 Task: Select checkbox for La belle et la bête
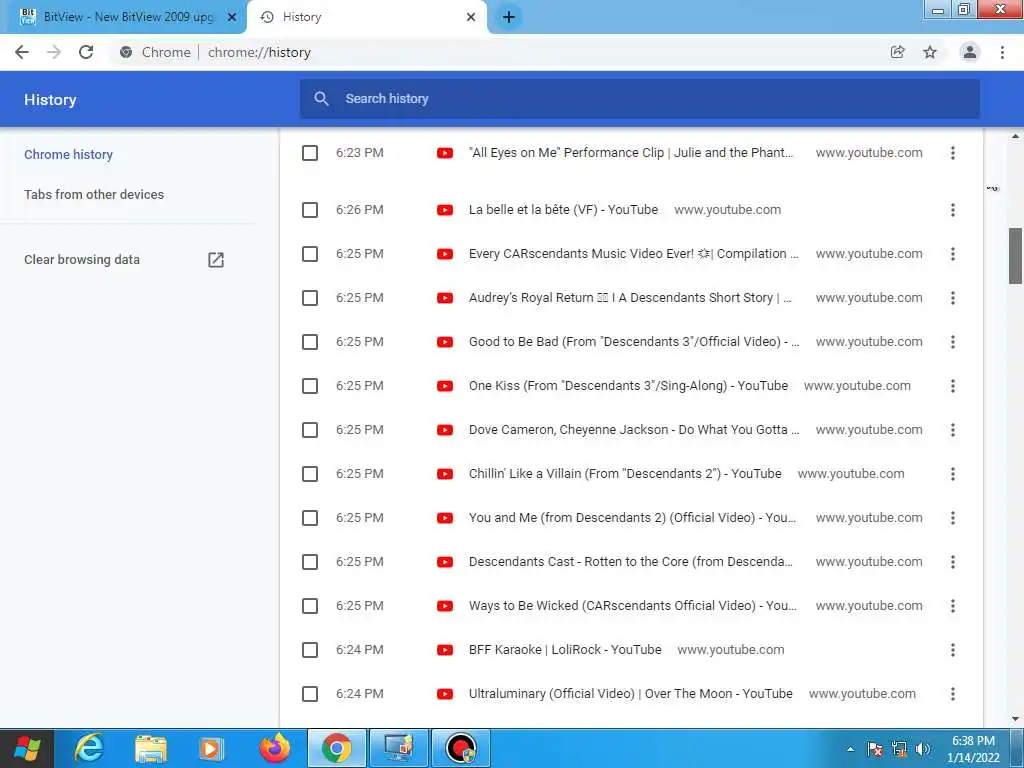tap(310, 210)
